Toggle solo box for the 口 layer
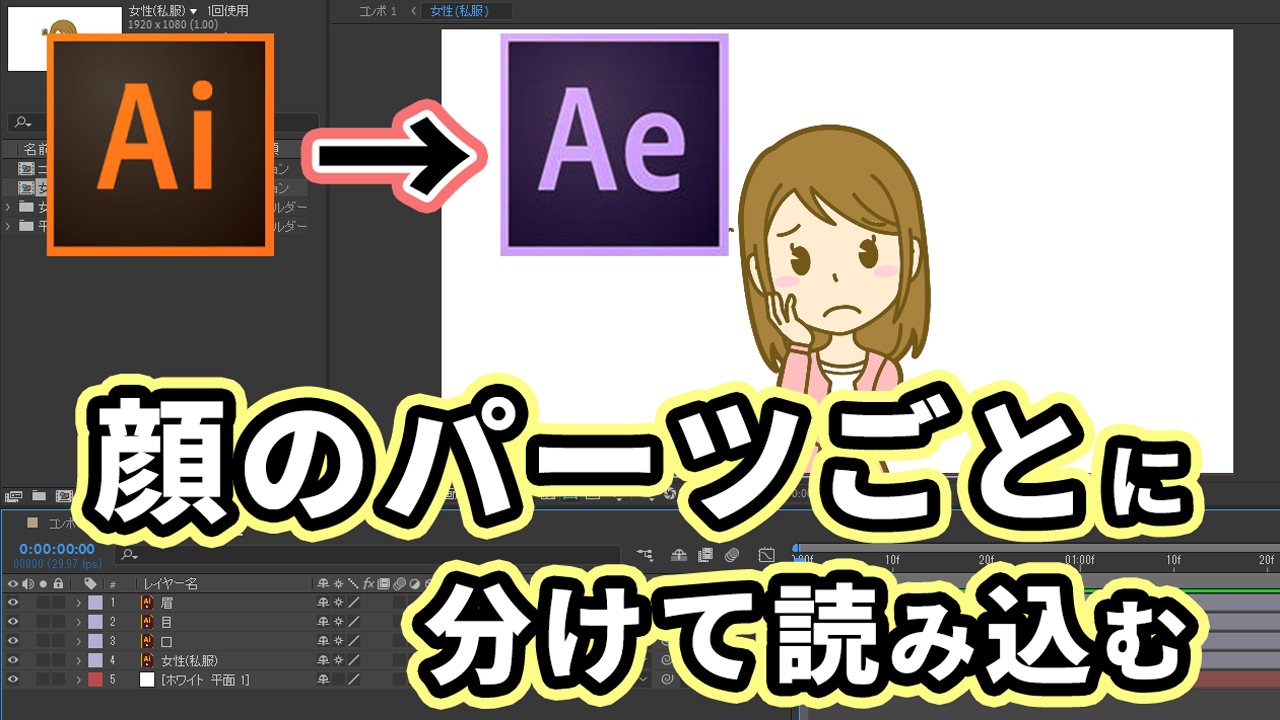The image size is (1280, 720). pos(43,641)
